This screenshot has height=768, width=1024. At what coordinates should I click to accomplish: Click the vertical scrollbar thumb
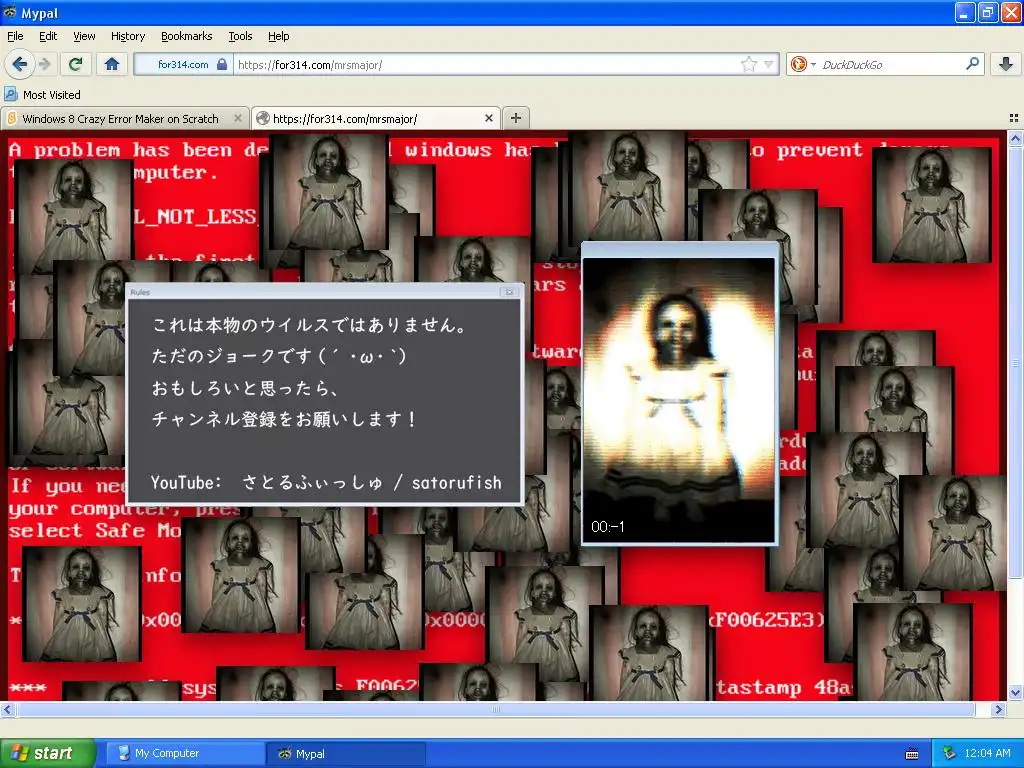pos(1015,362)
